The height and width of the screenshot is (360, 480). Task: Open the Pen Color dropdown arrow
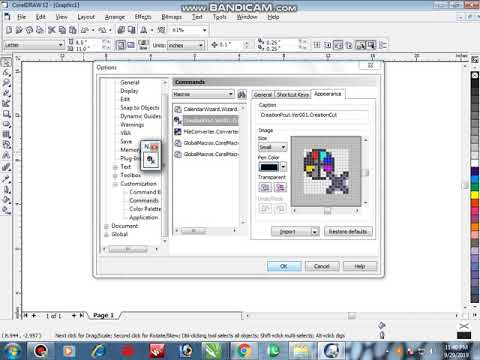point(283,166)
